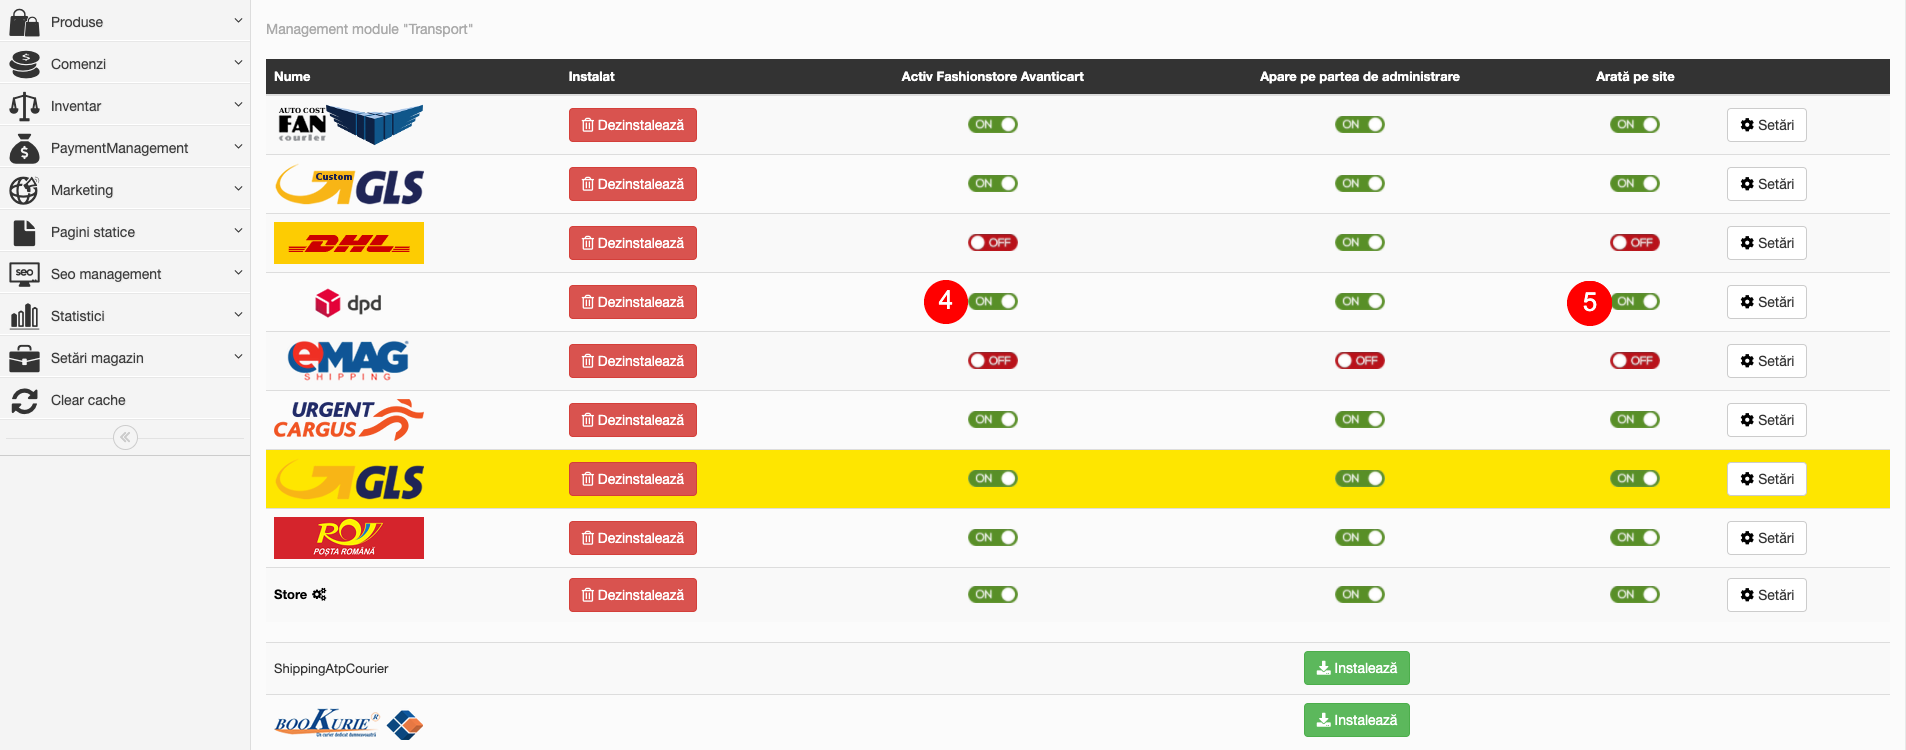This screenshot has height=750, width=1906.
Task: Click the Statistici bar chart icon
Action: (24, 316)
